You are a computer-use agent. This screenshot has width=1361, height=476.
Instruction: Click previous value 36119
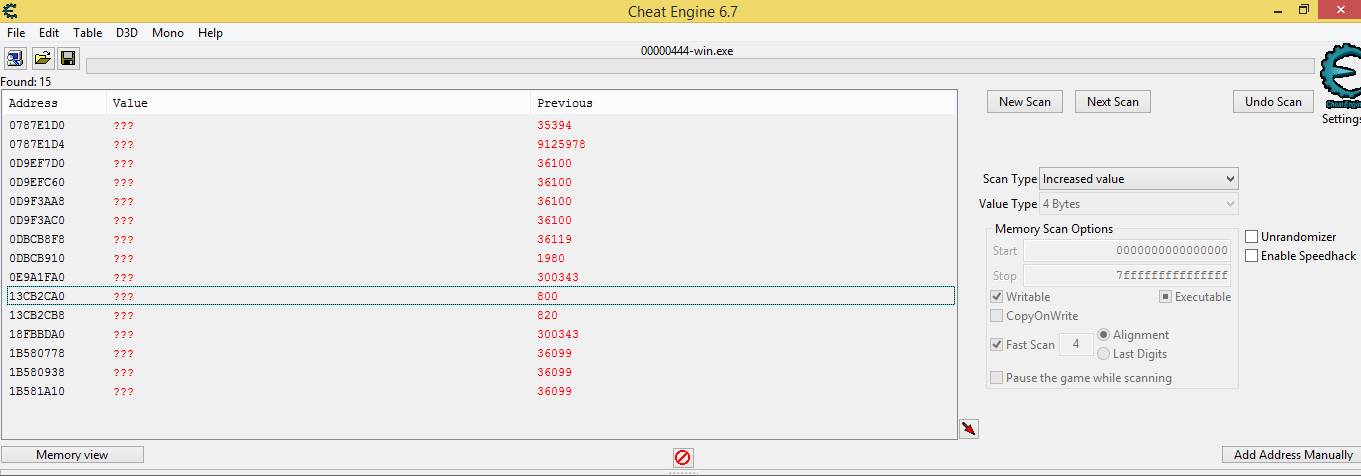(x=554, y=240)
